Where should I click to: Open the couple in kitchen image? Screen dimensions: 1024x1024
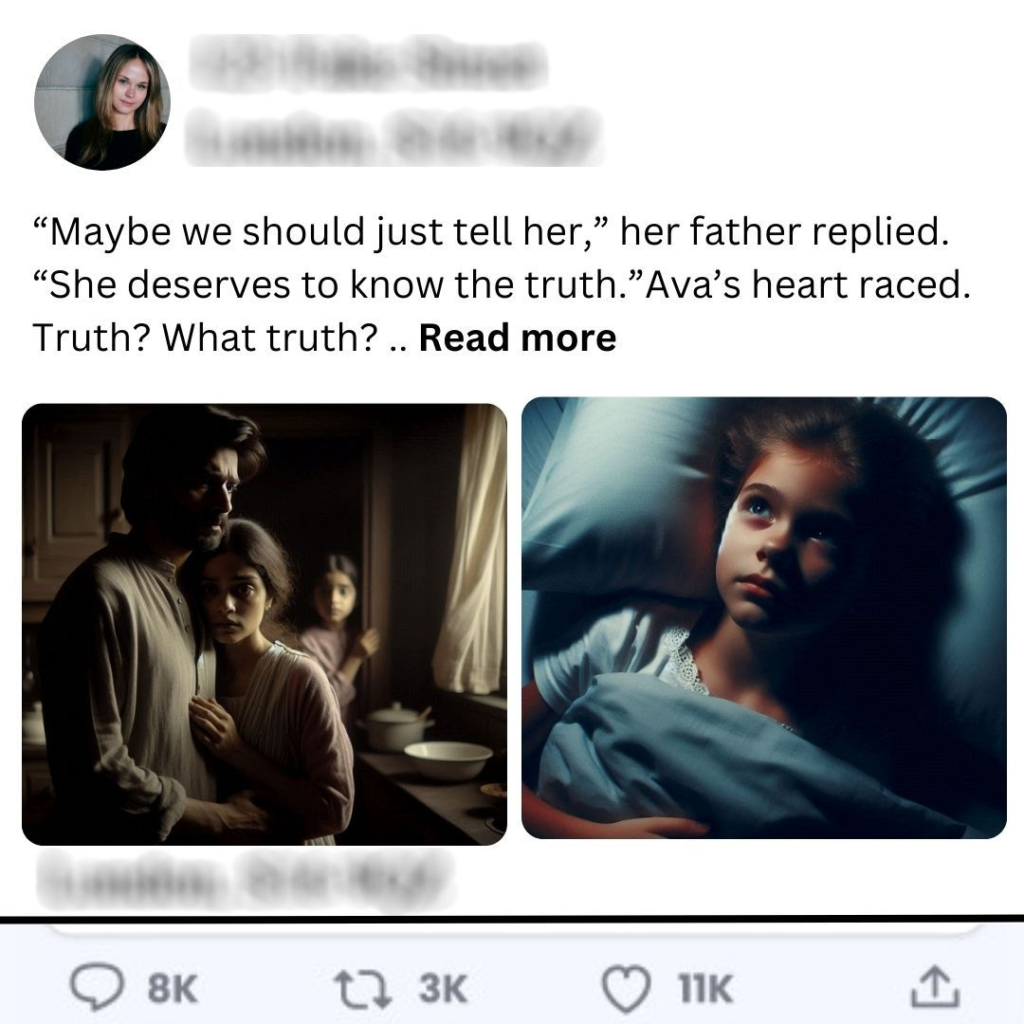[x=264, y=624]
